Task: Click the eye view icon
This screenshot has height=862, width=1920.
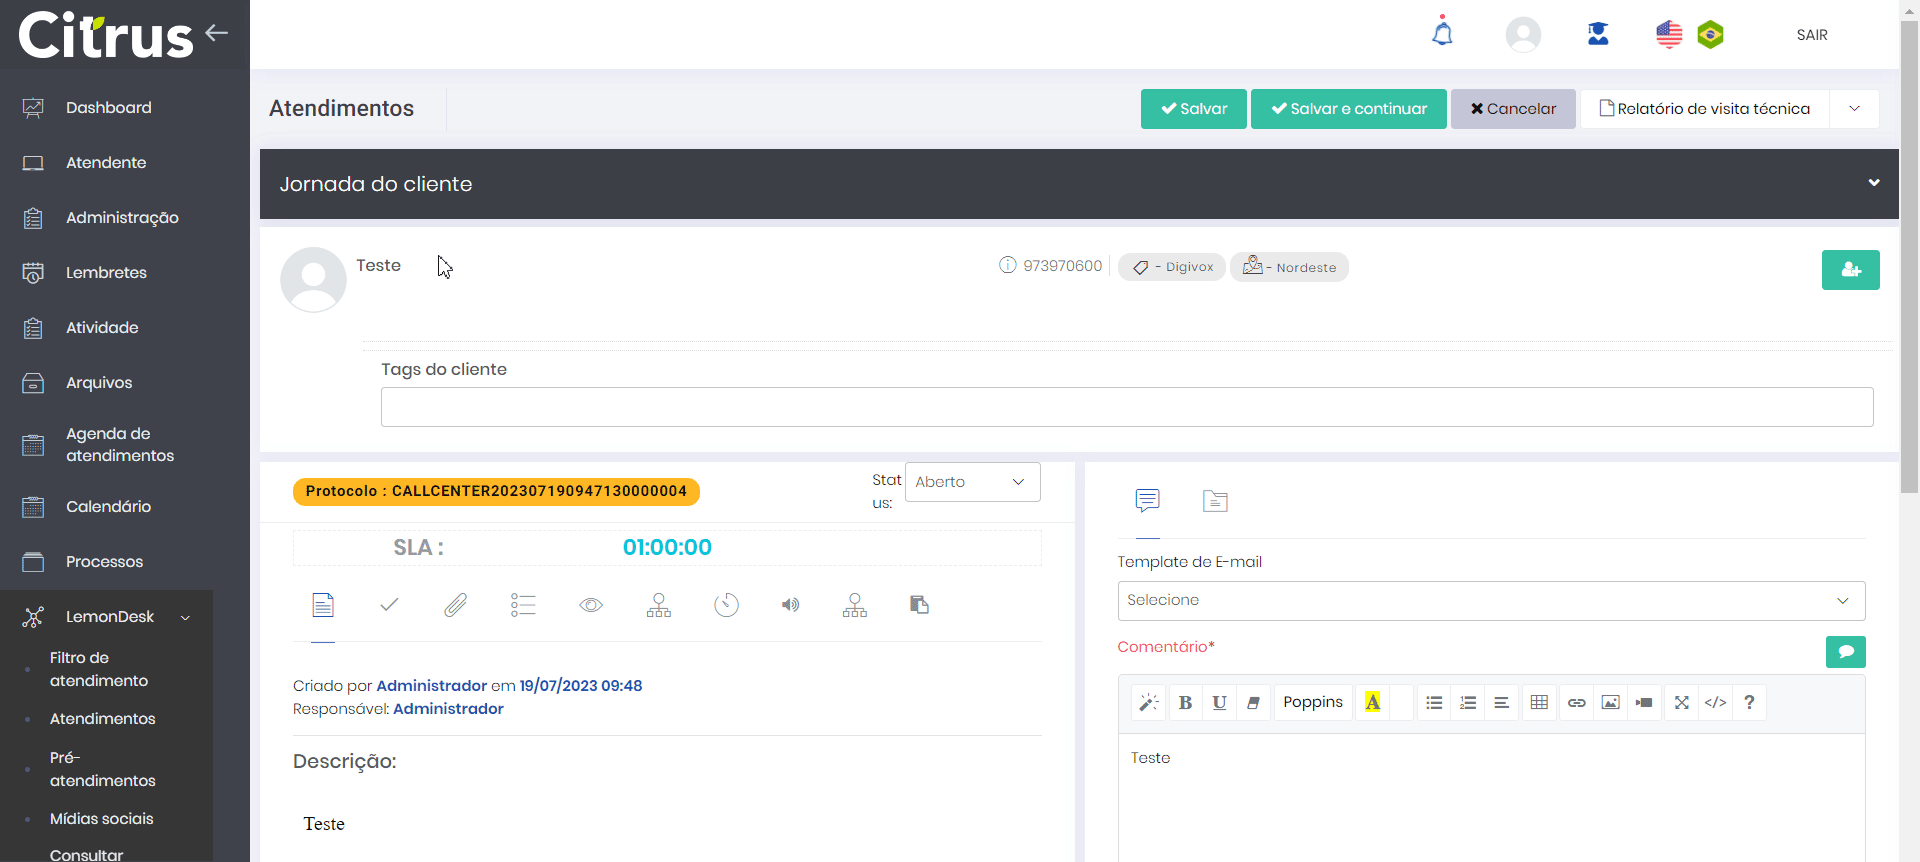Action: [x=591, y=605]
